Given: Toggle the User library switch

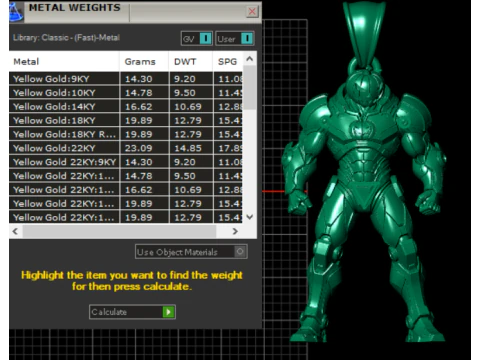Looking at the screenshot, I should pyautogui.click(x=235, y=39).
